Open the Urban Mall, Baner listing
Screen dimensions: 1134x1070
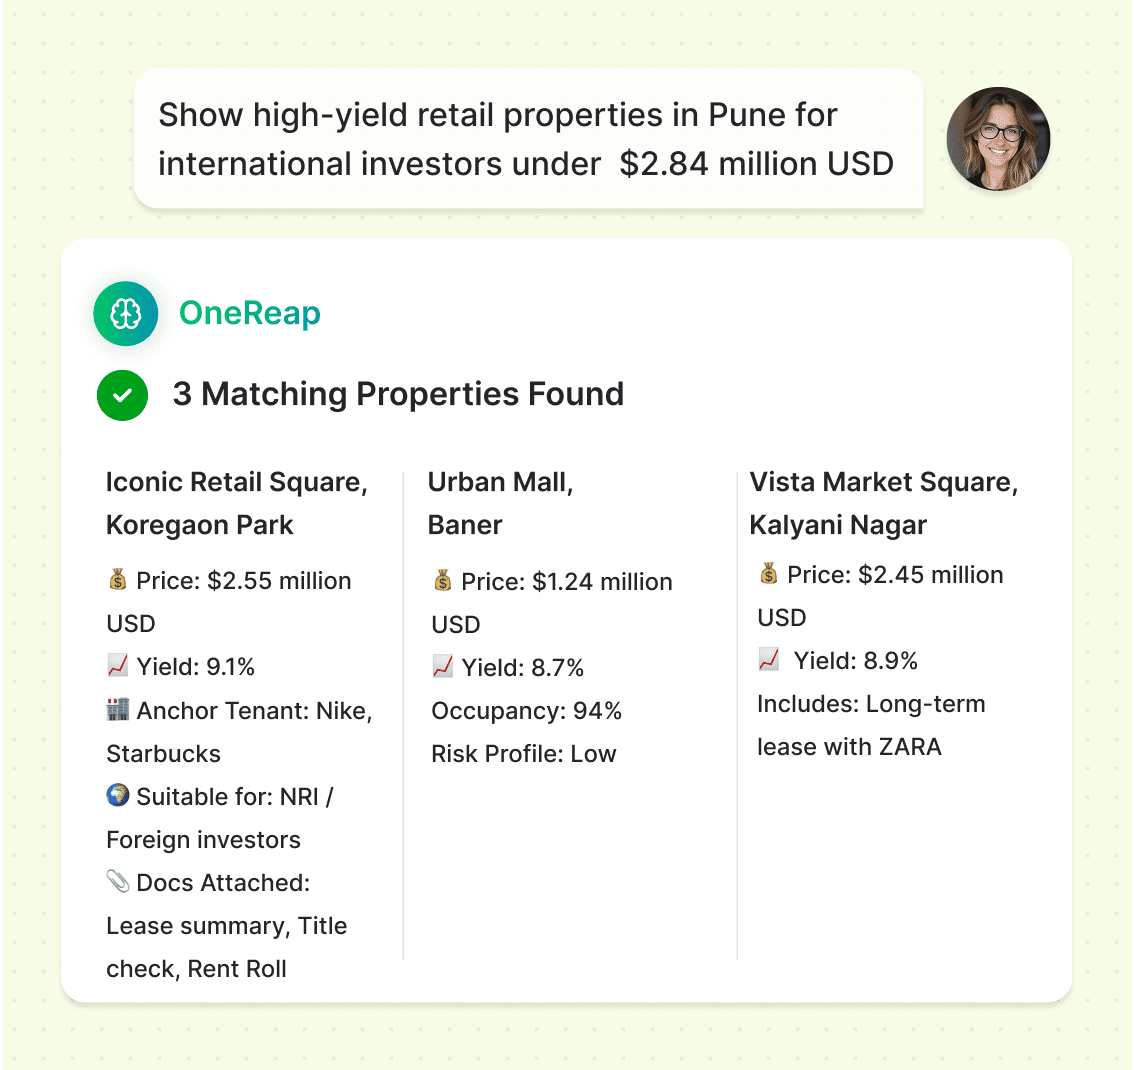[x=500, y=503]
